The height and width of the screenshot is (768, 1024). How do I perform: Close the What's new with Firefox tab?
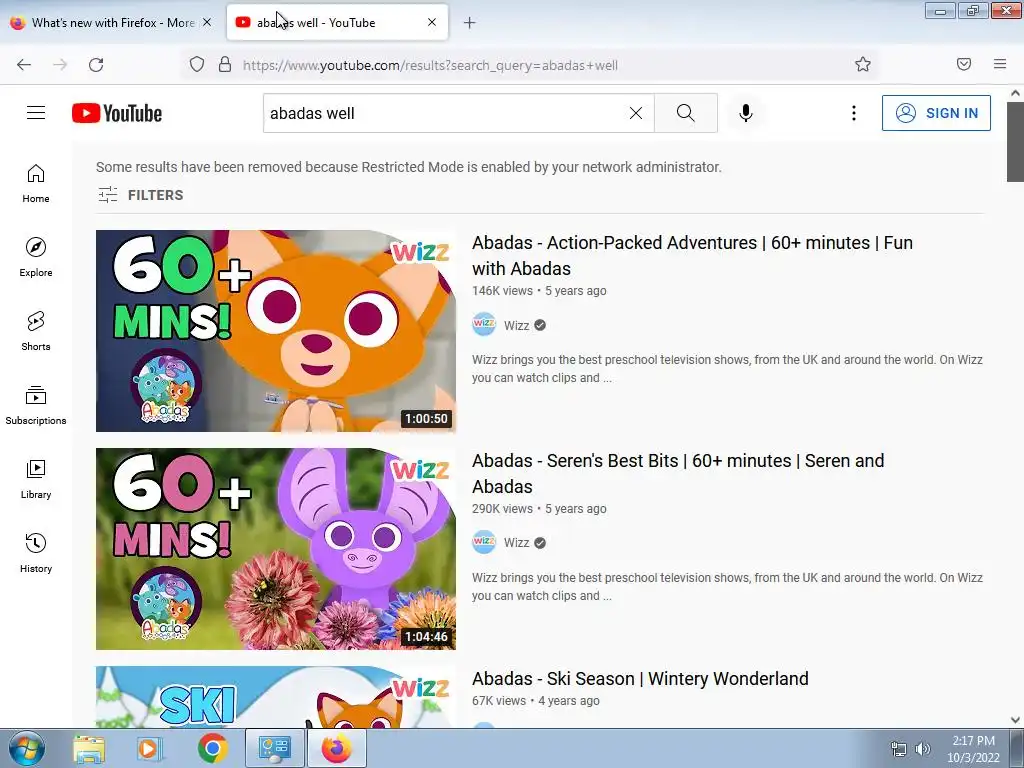pos(207,22)
